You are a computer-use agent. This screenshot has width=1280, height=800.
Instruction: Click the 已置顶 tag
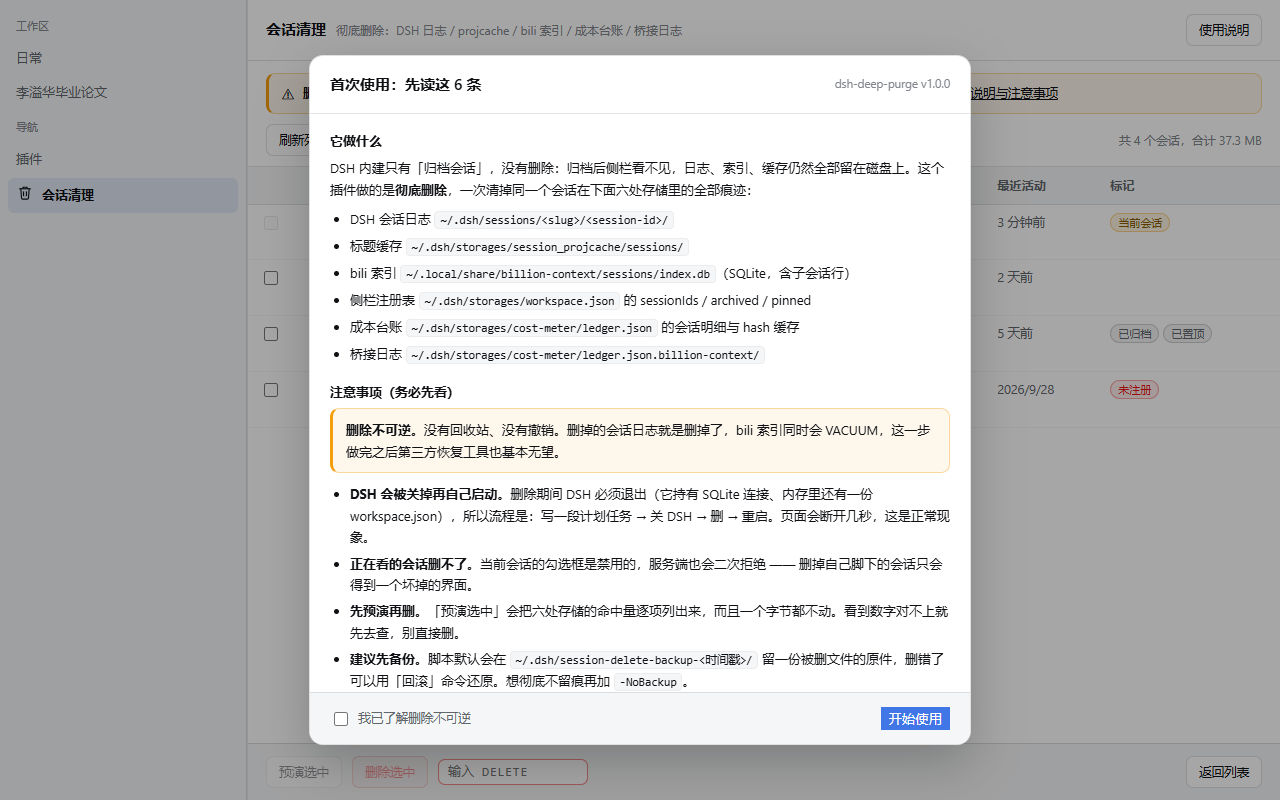click(1187, 334)
